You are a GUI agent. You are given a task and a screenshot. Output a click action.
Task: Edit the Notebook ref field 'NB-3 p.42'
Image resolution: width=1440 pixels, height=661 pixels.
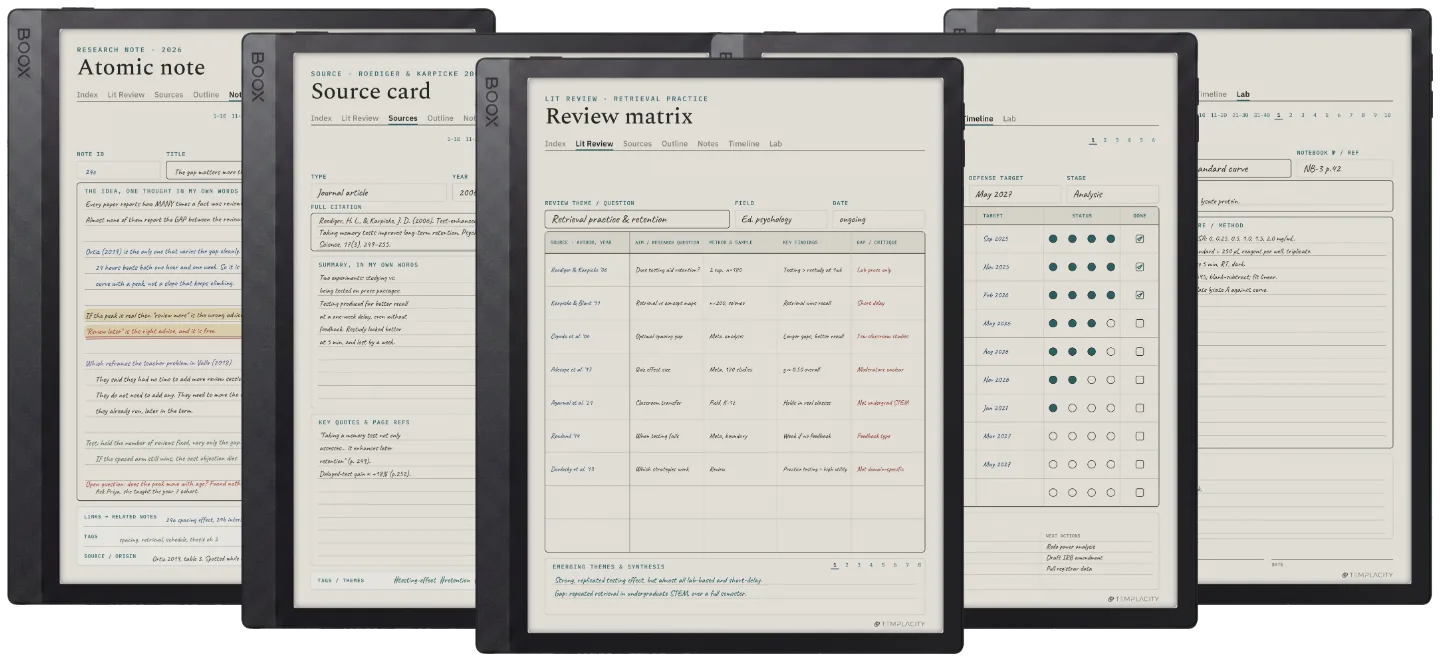coord(1343,169)
